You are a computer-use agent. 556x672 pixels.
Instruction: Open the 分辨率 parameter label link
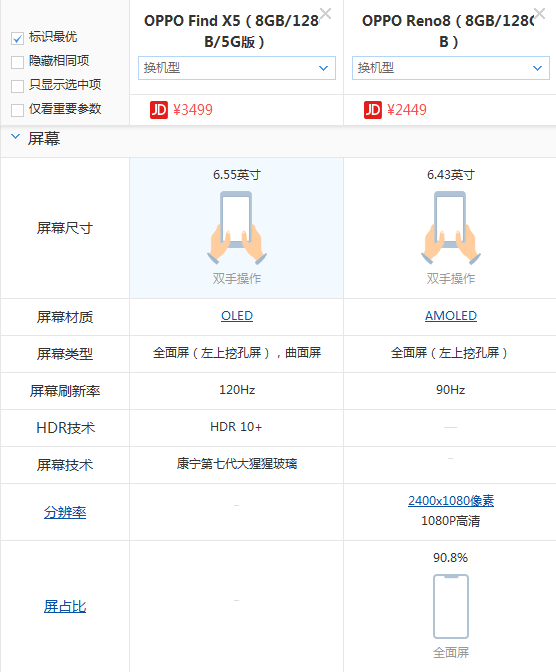65,512
